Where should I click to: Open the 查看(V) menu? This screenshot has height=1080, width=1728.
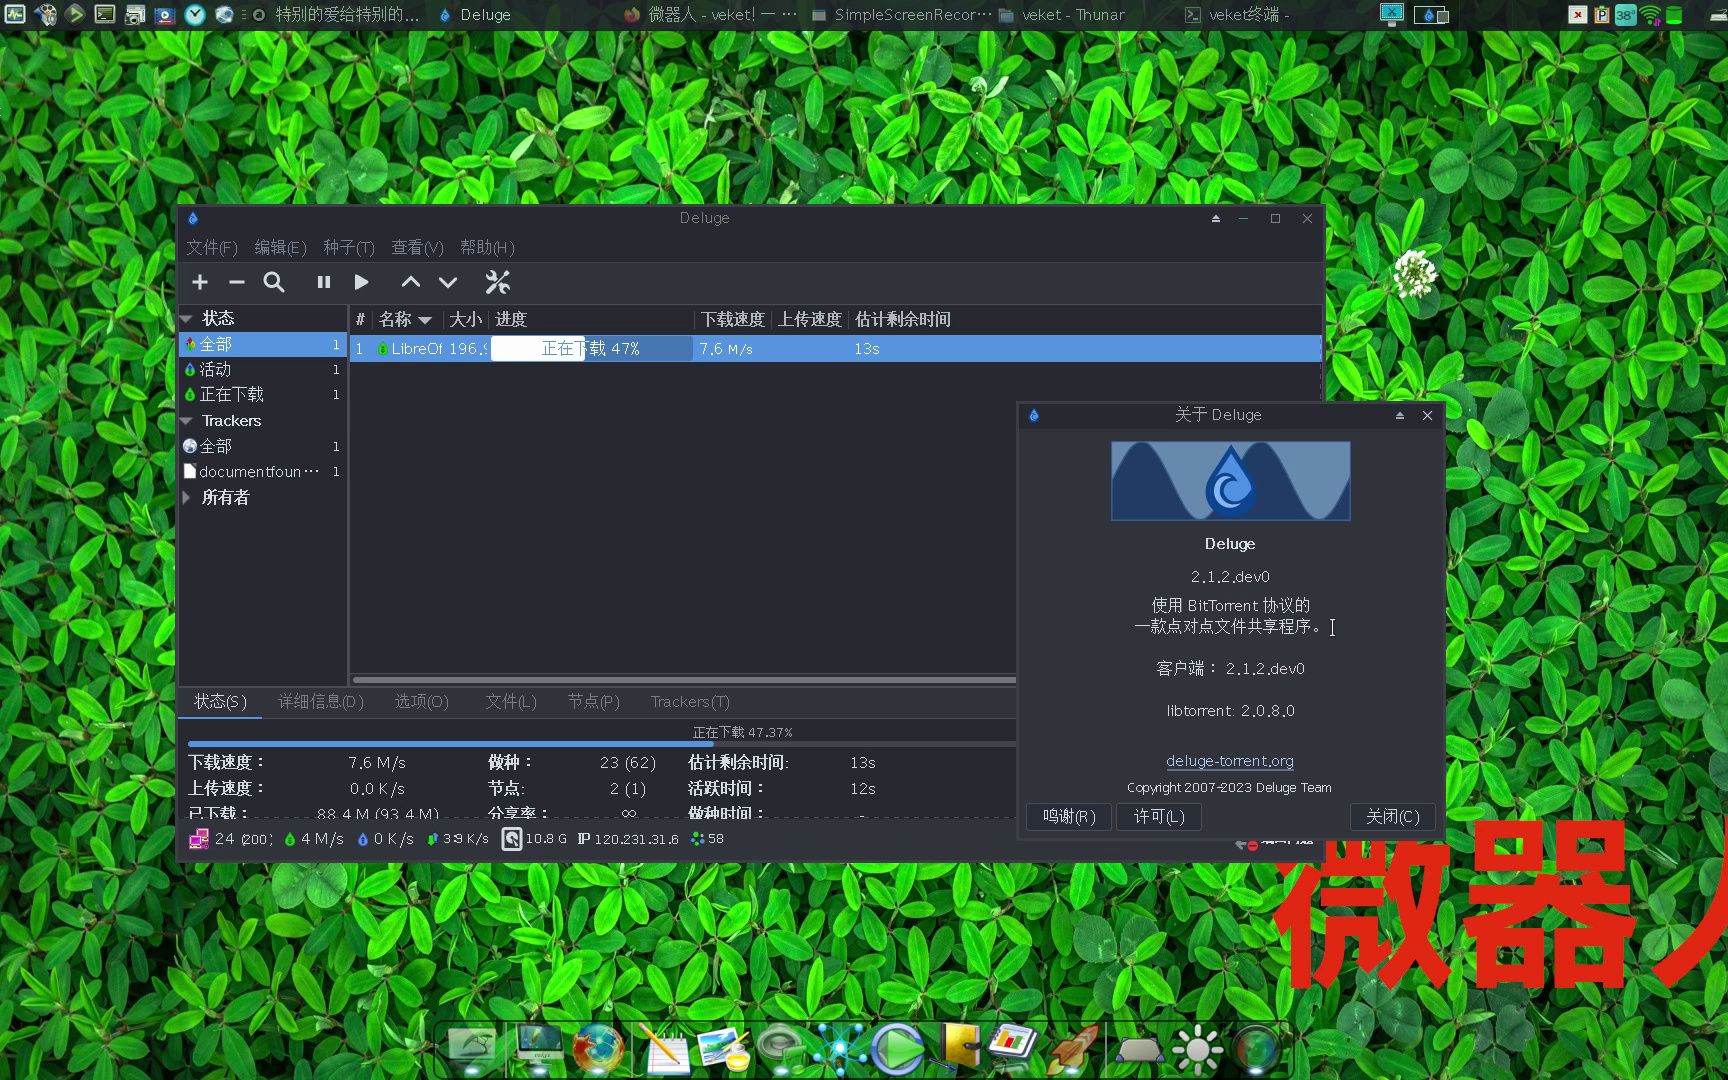[417, 247]
